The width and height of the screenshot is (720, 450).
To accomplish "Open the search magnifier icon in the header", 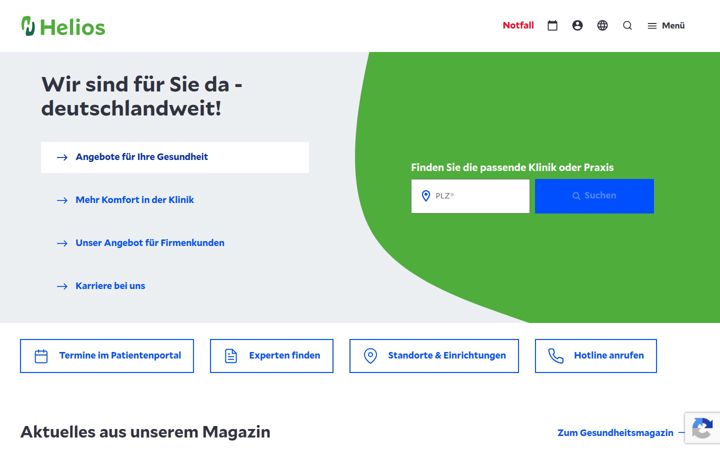I will coord(627,26).
